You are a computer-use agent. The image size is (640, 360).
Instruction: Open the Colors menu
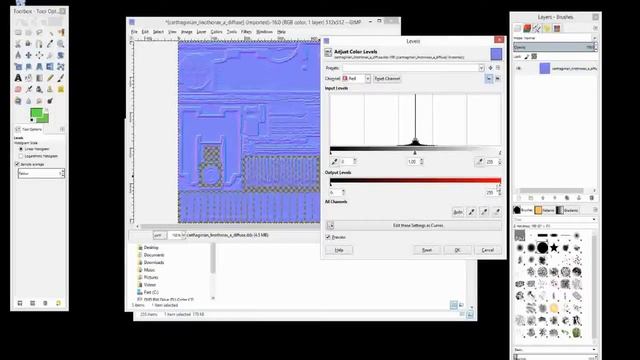(x=216, y=32)
